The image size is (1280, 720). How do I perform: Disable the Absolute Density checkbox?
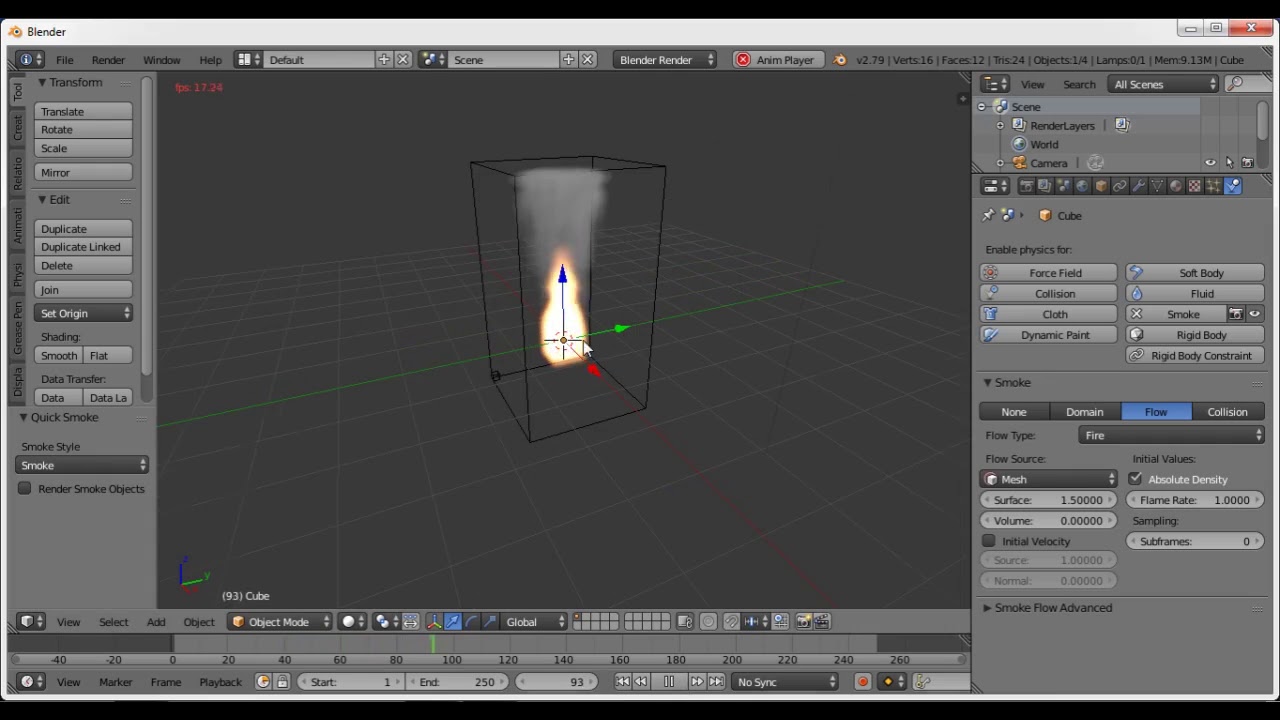tap(1136, 479)
